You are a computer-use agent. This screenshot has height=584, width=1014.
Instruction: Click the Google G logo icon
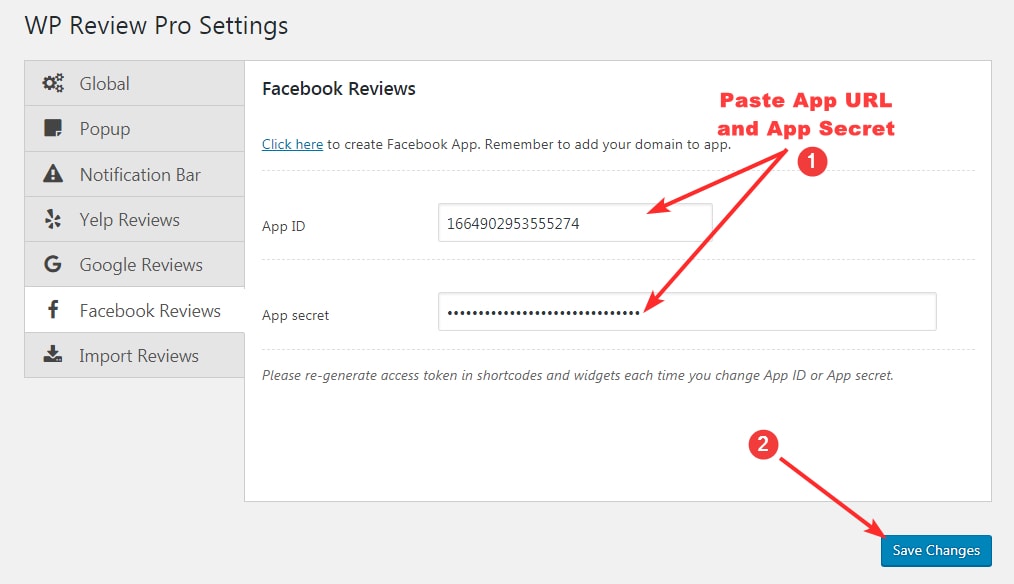click(x=53, y=265)
